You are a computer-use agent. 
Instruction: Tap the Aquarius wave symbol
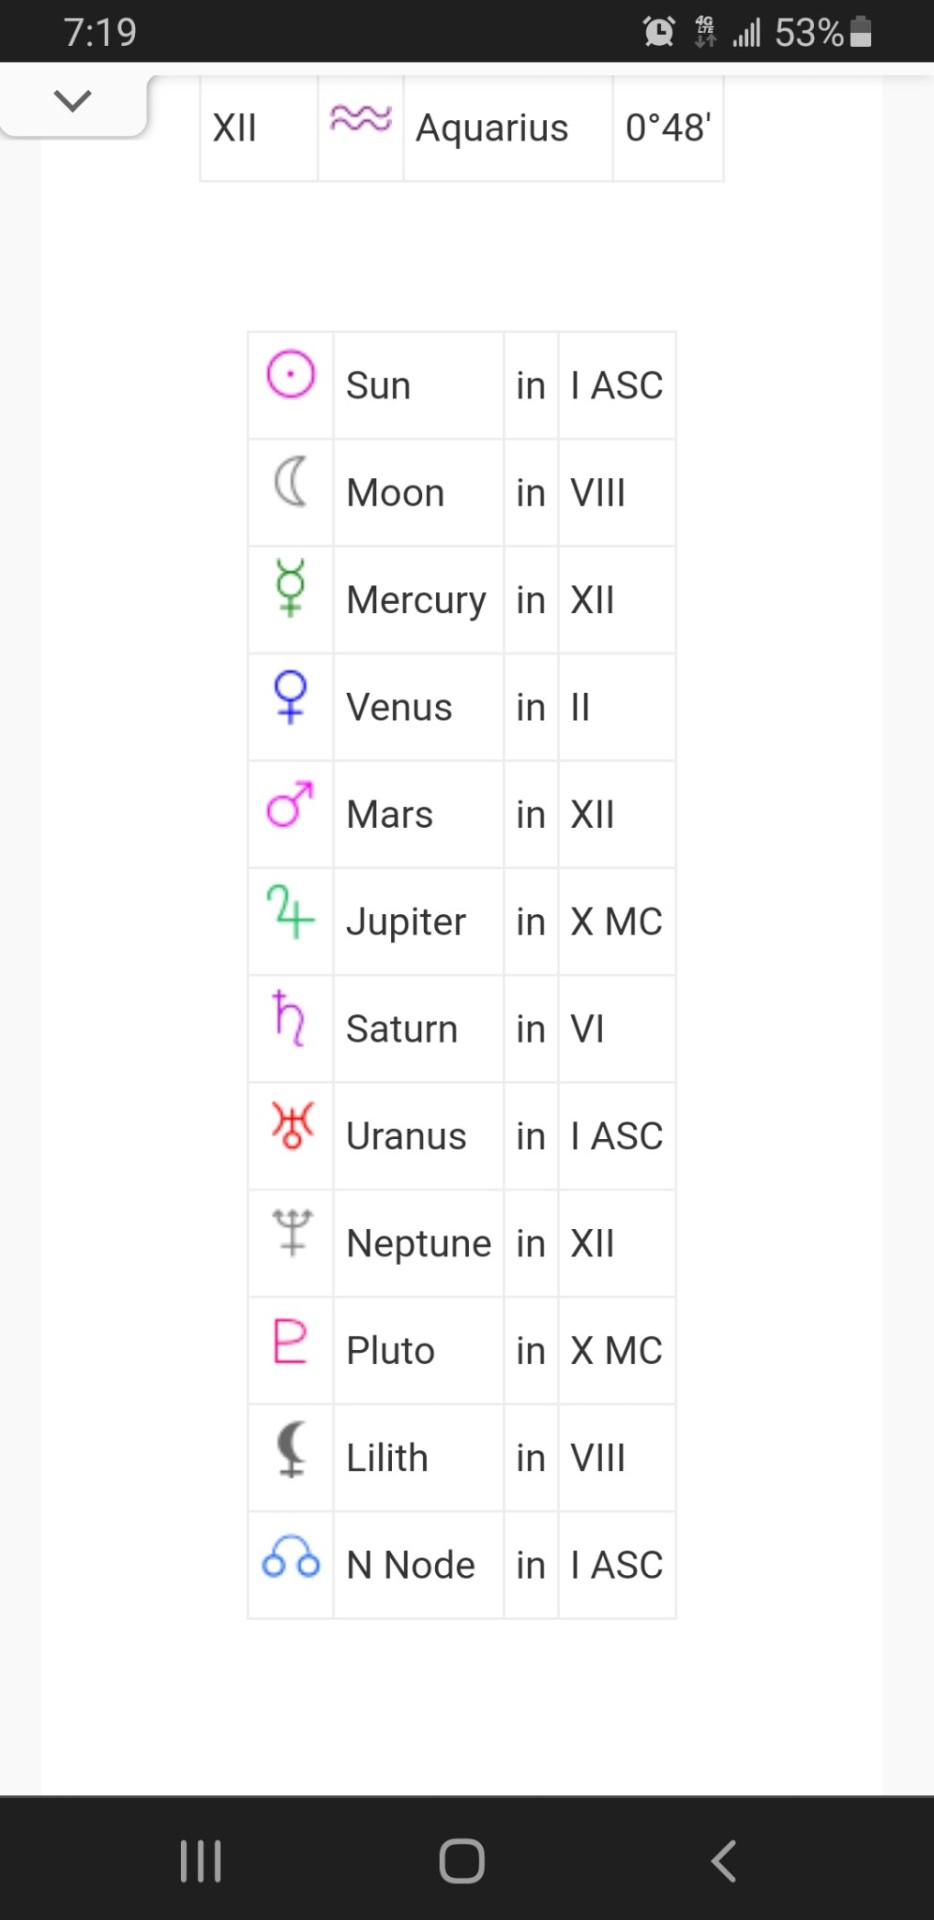(x=360, y=119)
